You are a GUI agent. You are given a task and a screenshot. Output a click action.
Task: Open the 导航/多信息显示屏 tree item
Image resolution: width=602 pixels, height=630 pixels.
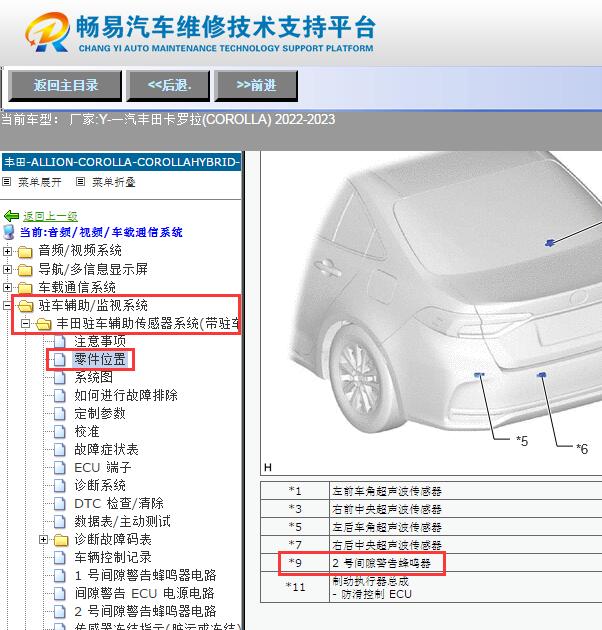coord(93,269)
